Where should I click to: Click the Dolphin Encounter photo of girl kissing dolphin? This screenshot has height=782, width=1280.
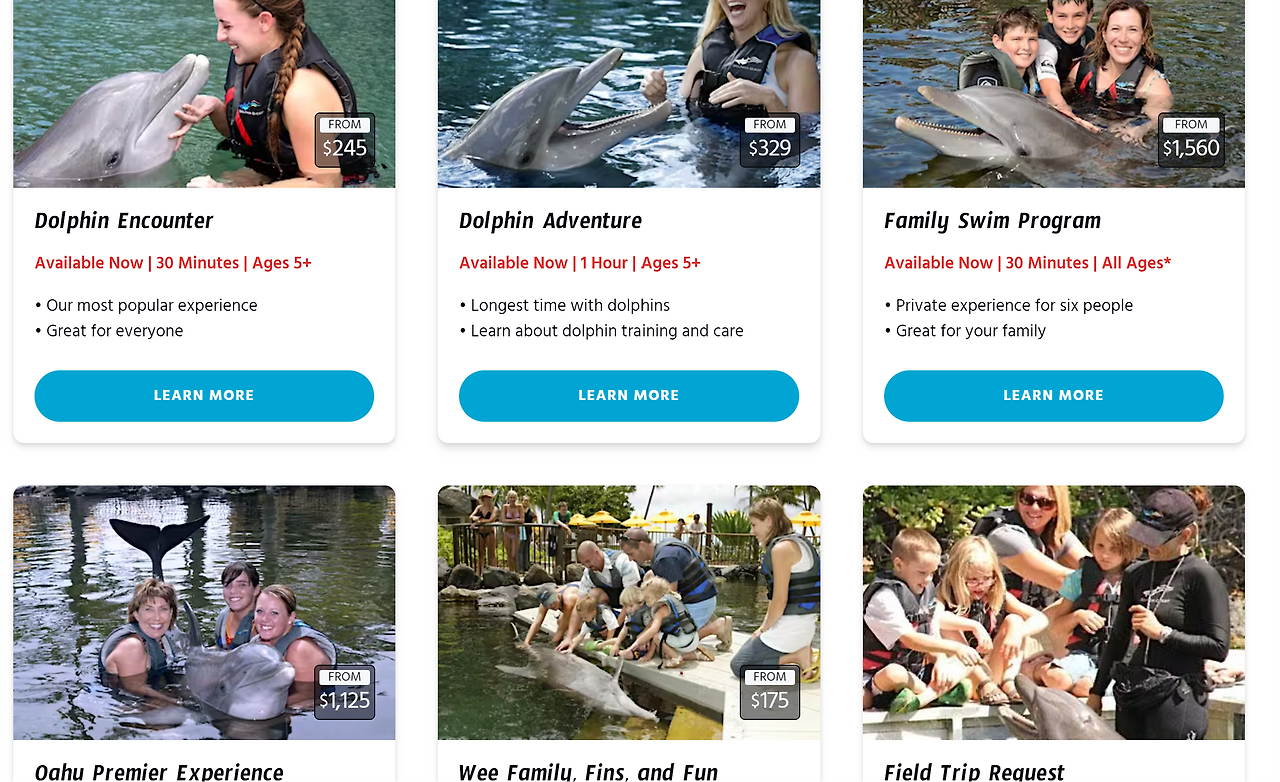point(204,94)
